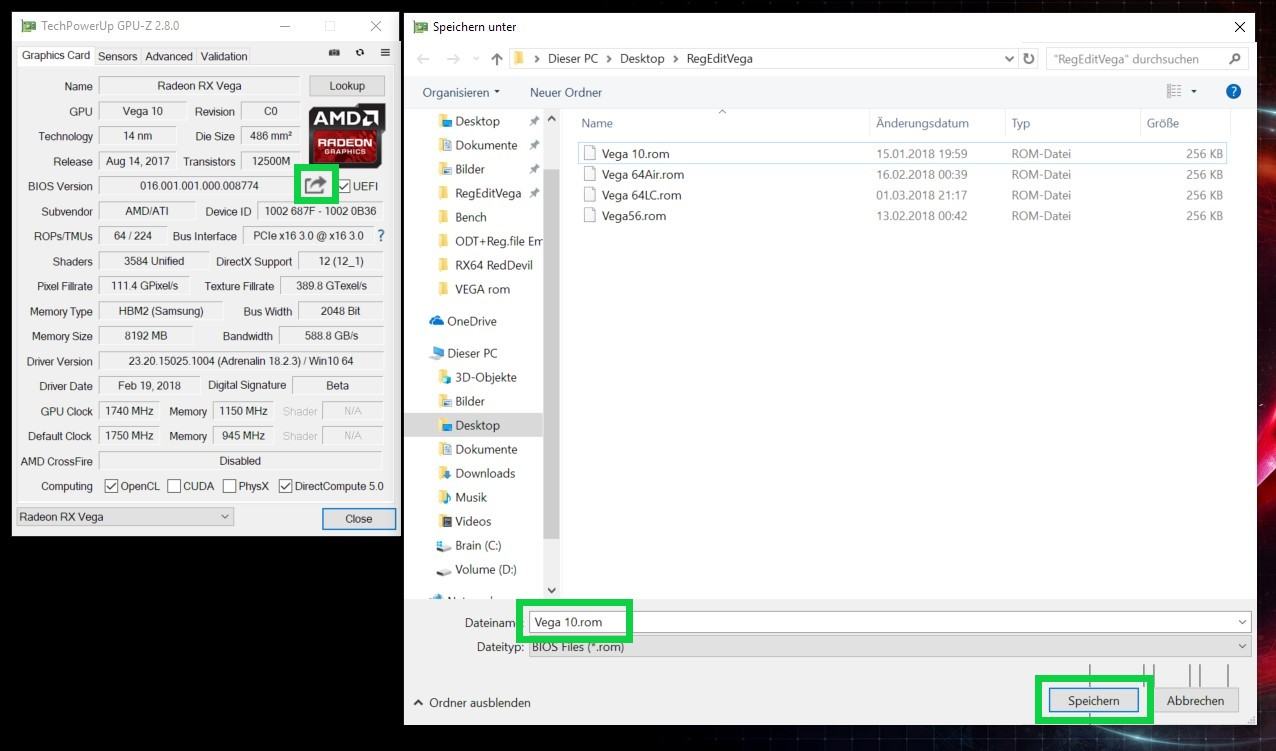Go back in the save dialog
The width and height of the screenshot is (1276, 751).
pyautogui.click(x=423, y=59)
